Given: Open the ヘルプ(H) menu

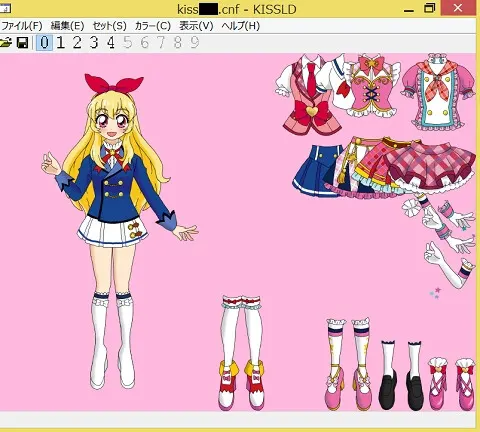Looking at the screenshot, I should point(241,26).
